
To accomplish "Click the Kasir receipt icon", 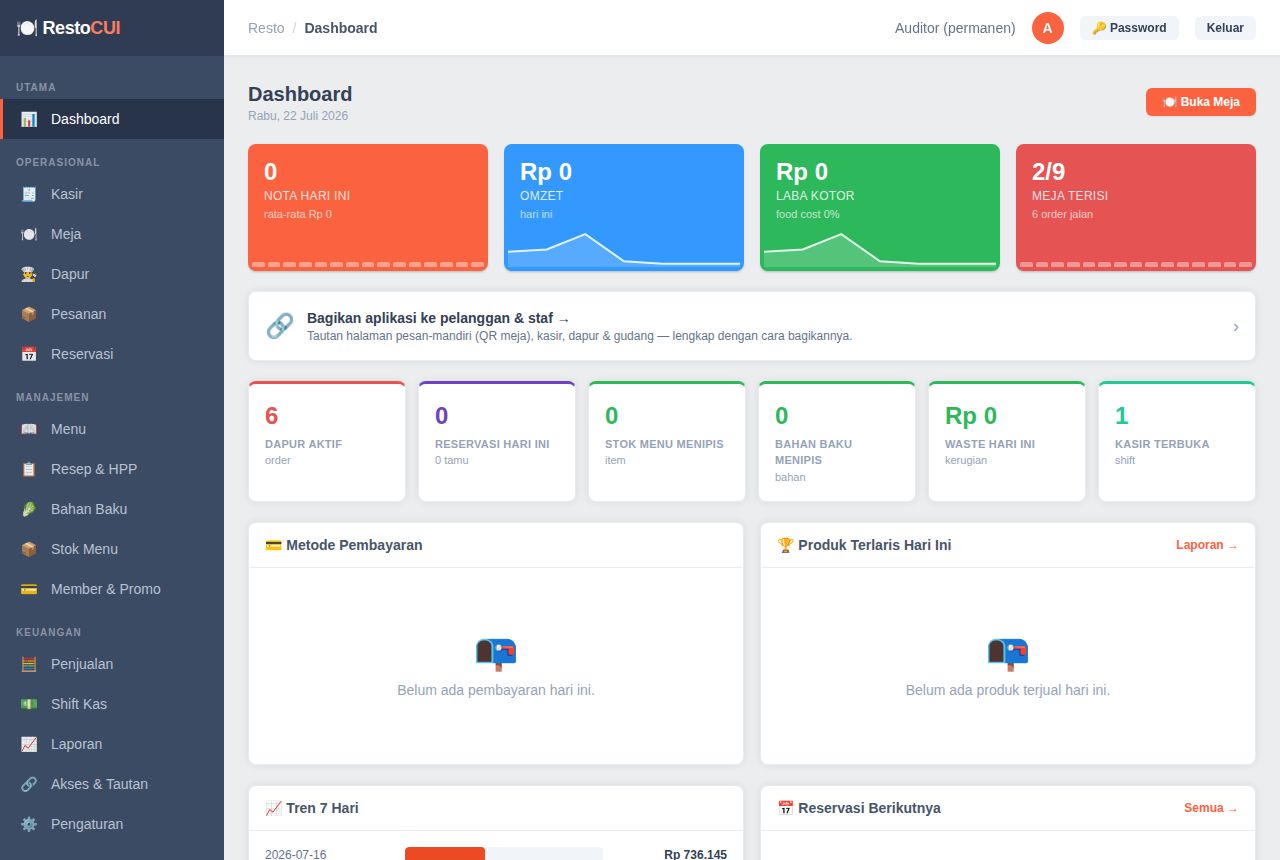I will pos(29,194).
